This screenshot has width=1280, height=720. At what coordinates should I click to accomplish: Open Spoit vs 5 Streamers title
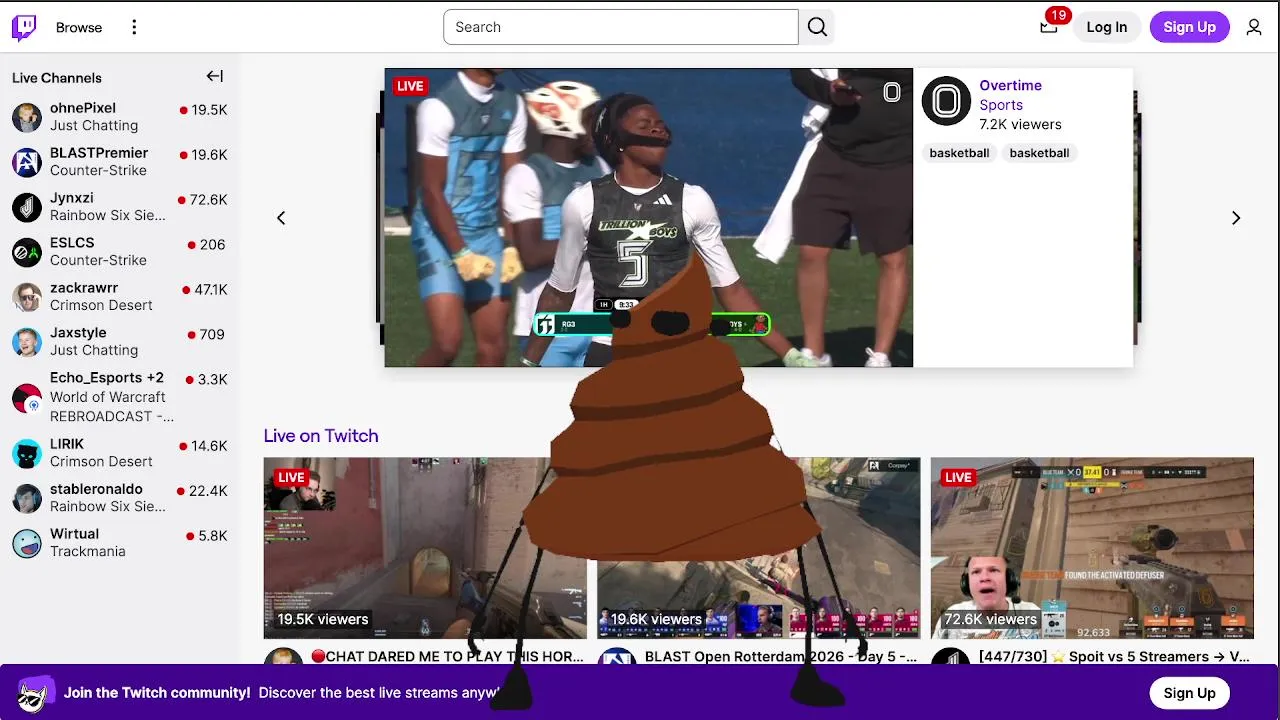pyautogui.click(x=1114, y=657)
